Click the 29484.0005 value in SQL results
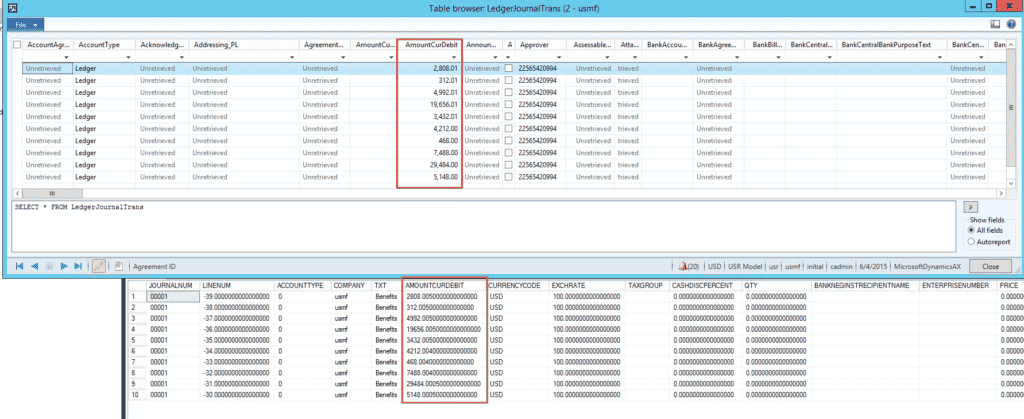Screen dimensions: 1024x419 [x=443, y=384]
